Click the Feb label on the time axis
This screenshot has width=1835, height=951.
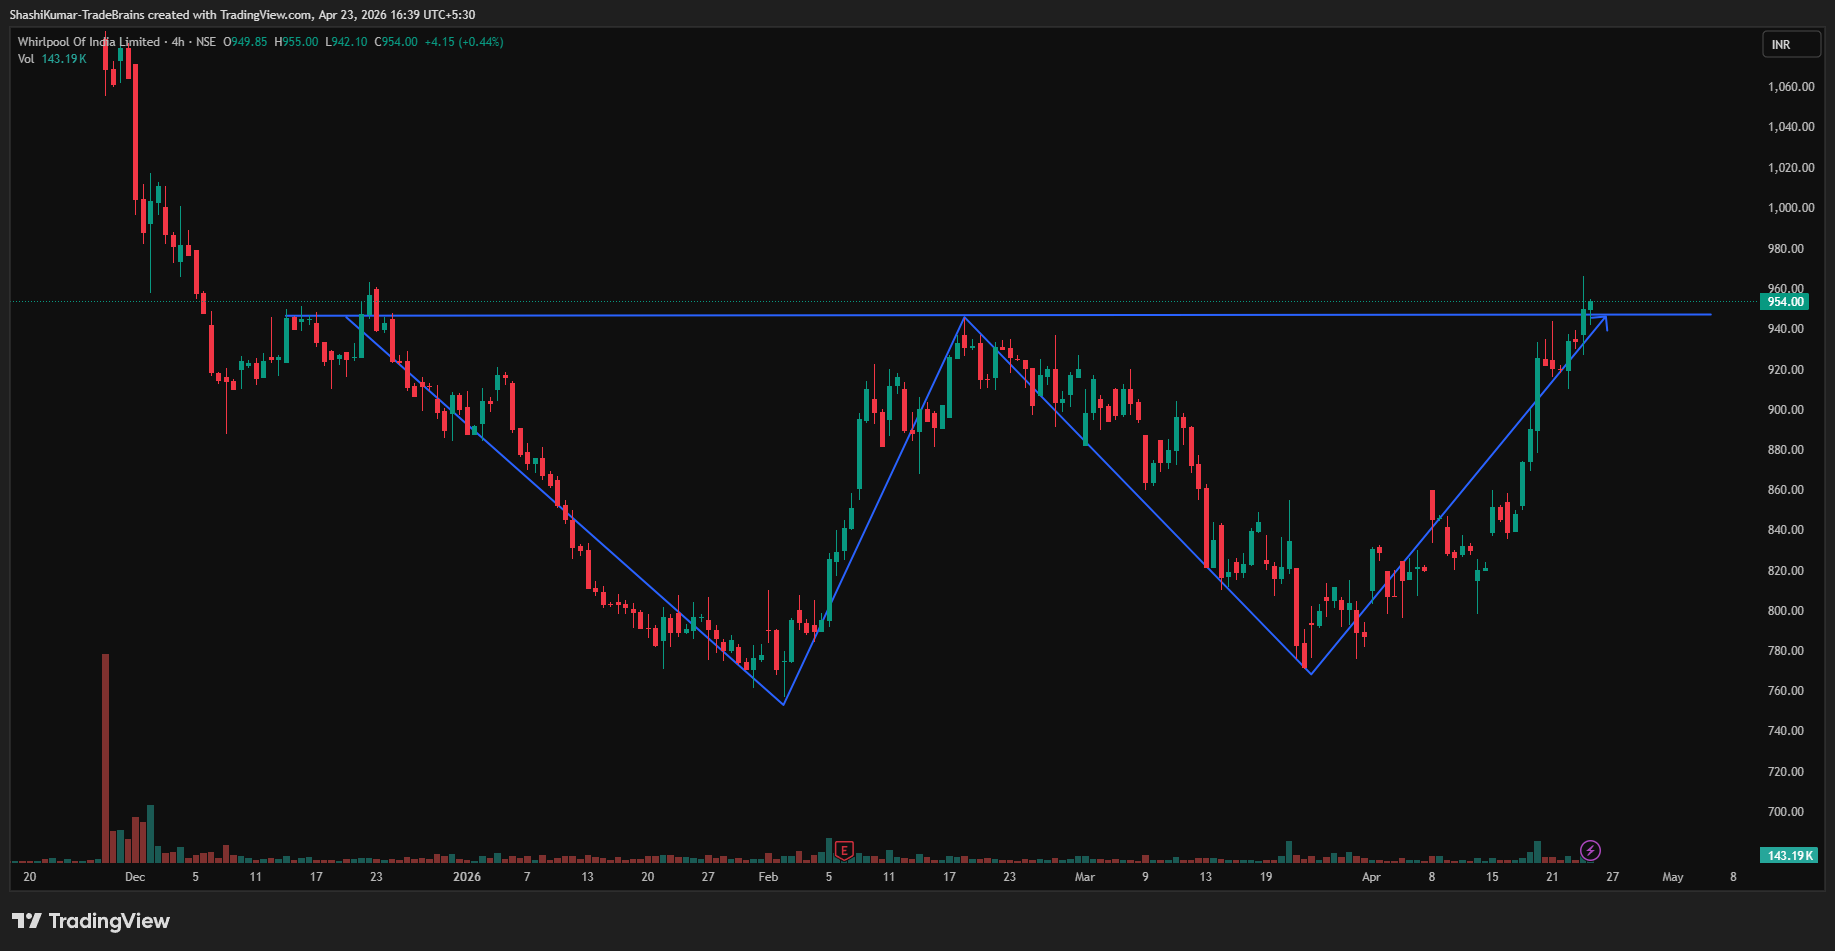[768, 877]
